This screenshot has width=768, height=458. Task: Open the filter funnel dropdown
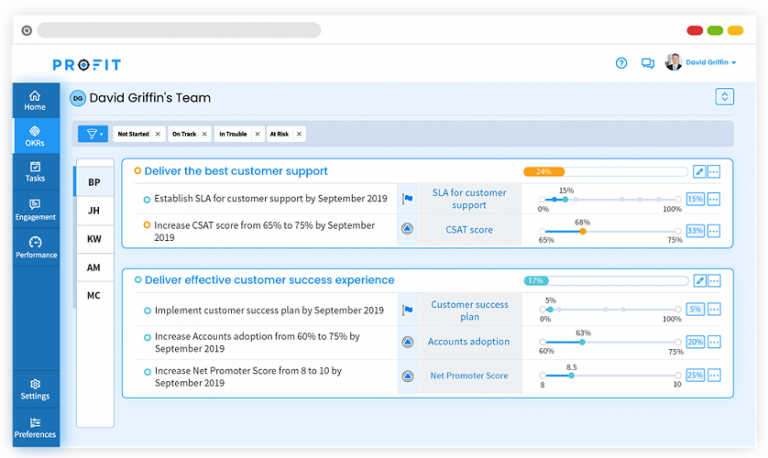[x=92, y=133]
